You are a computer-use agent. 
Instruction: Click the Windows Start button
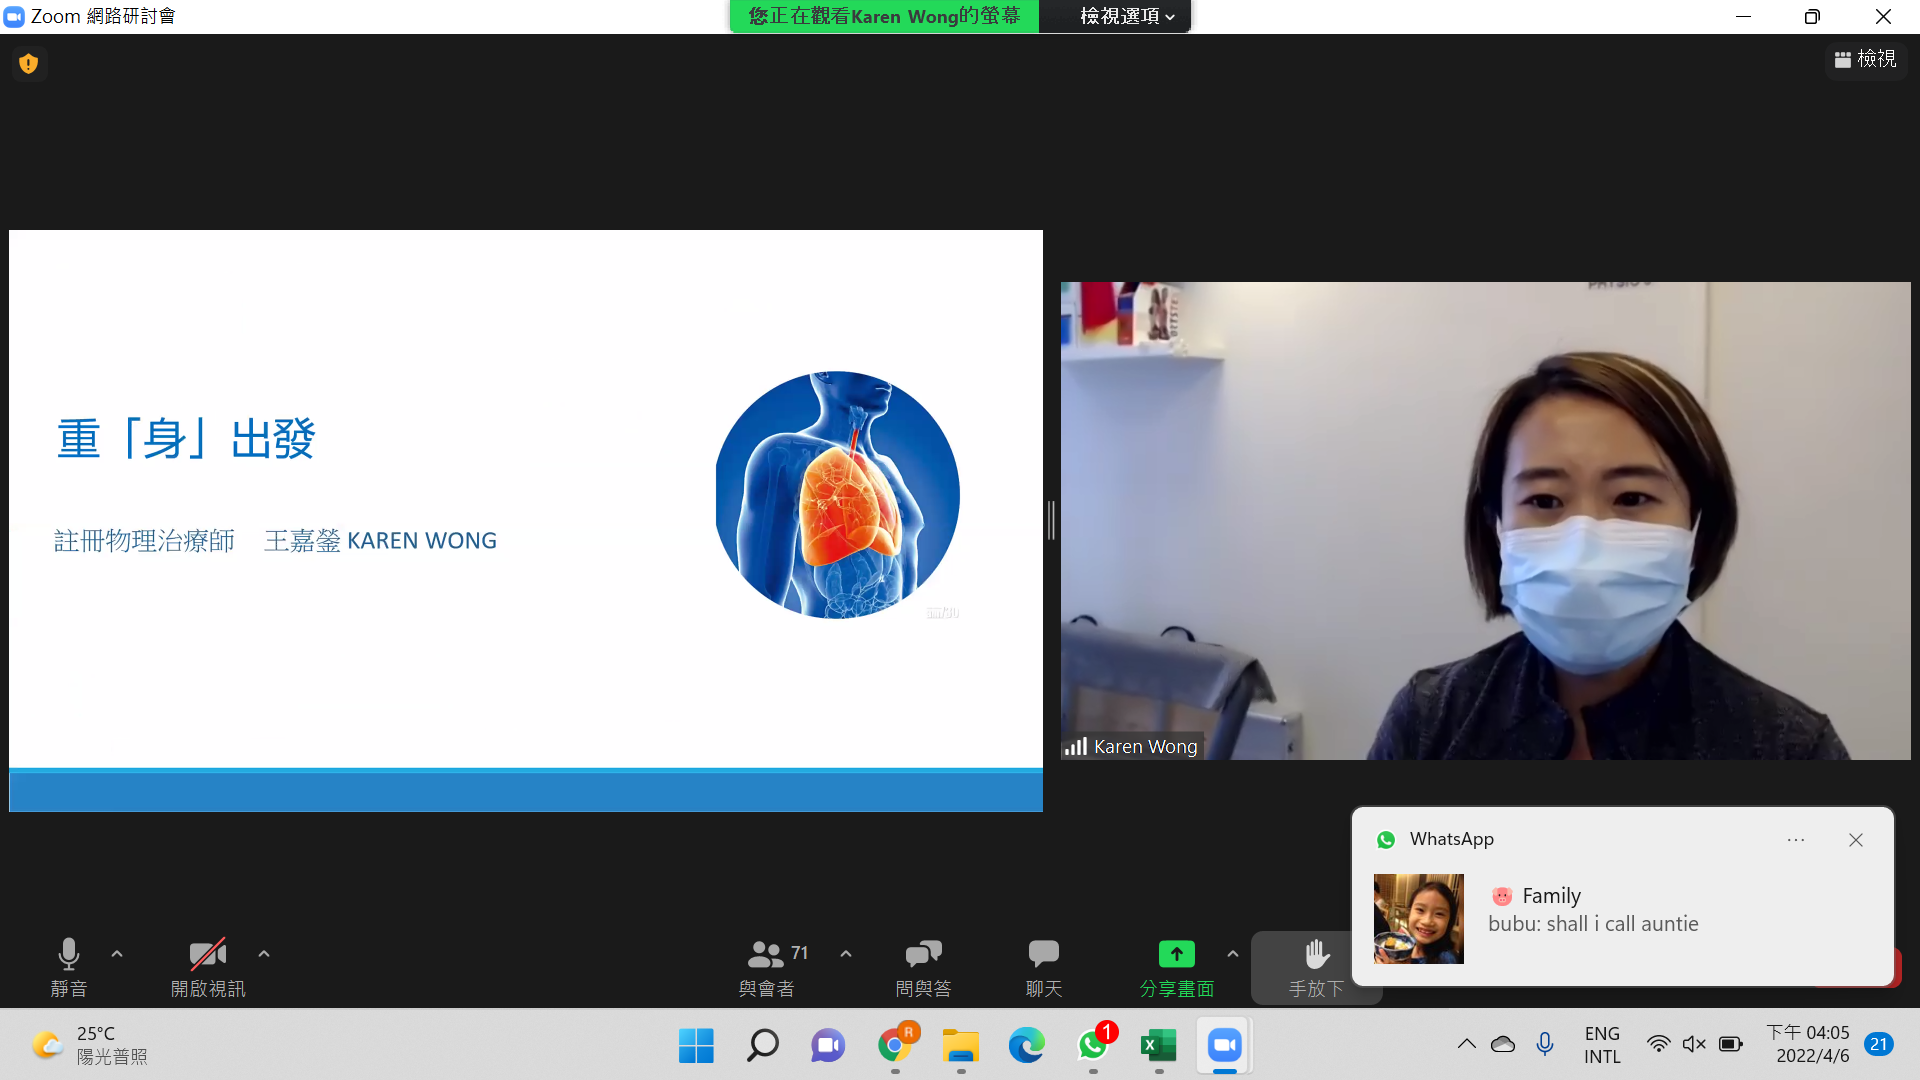click(696, 1046)
